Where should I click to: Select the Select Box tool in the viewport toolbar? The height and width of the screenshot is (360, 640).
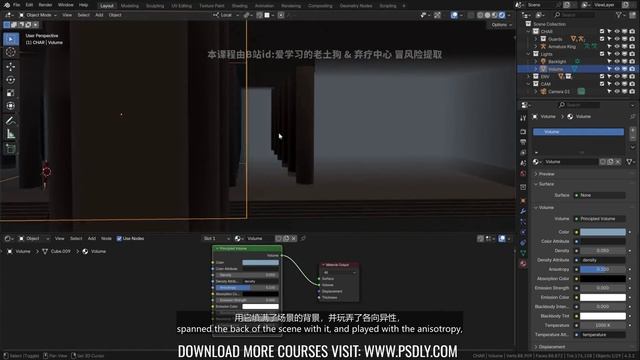[x=11, y=39]
